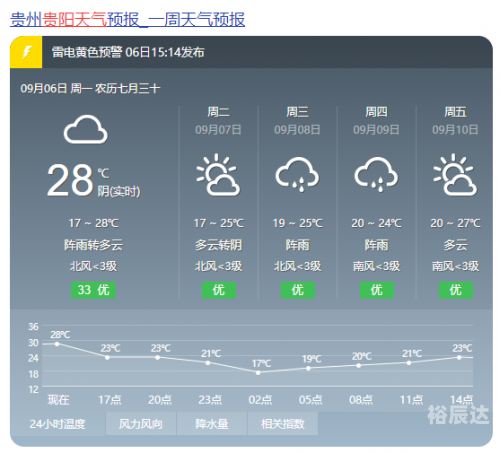Click today's range 17 ~ 28℃
The height and width of the screenshot is (453, 500).
(x=94, y=223)
